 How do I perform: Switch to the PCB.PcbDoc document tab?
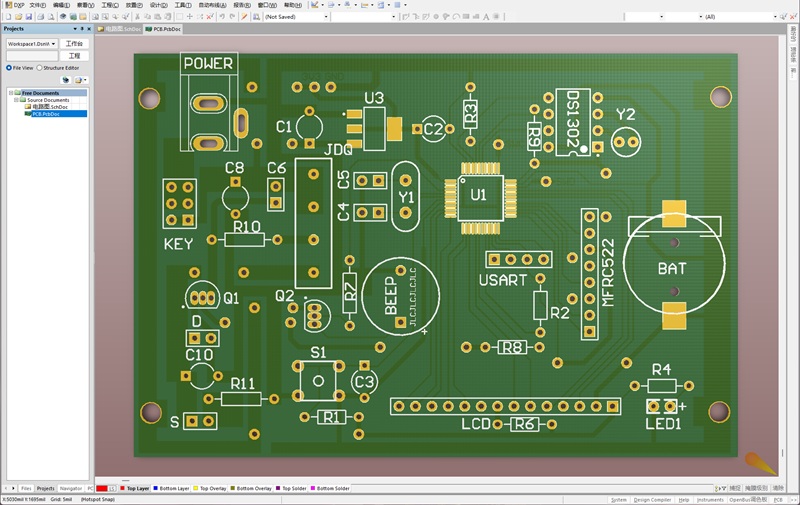tap(163, 29)
